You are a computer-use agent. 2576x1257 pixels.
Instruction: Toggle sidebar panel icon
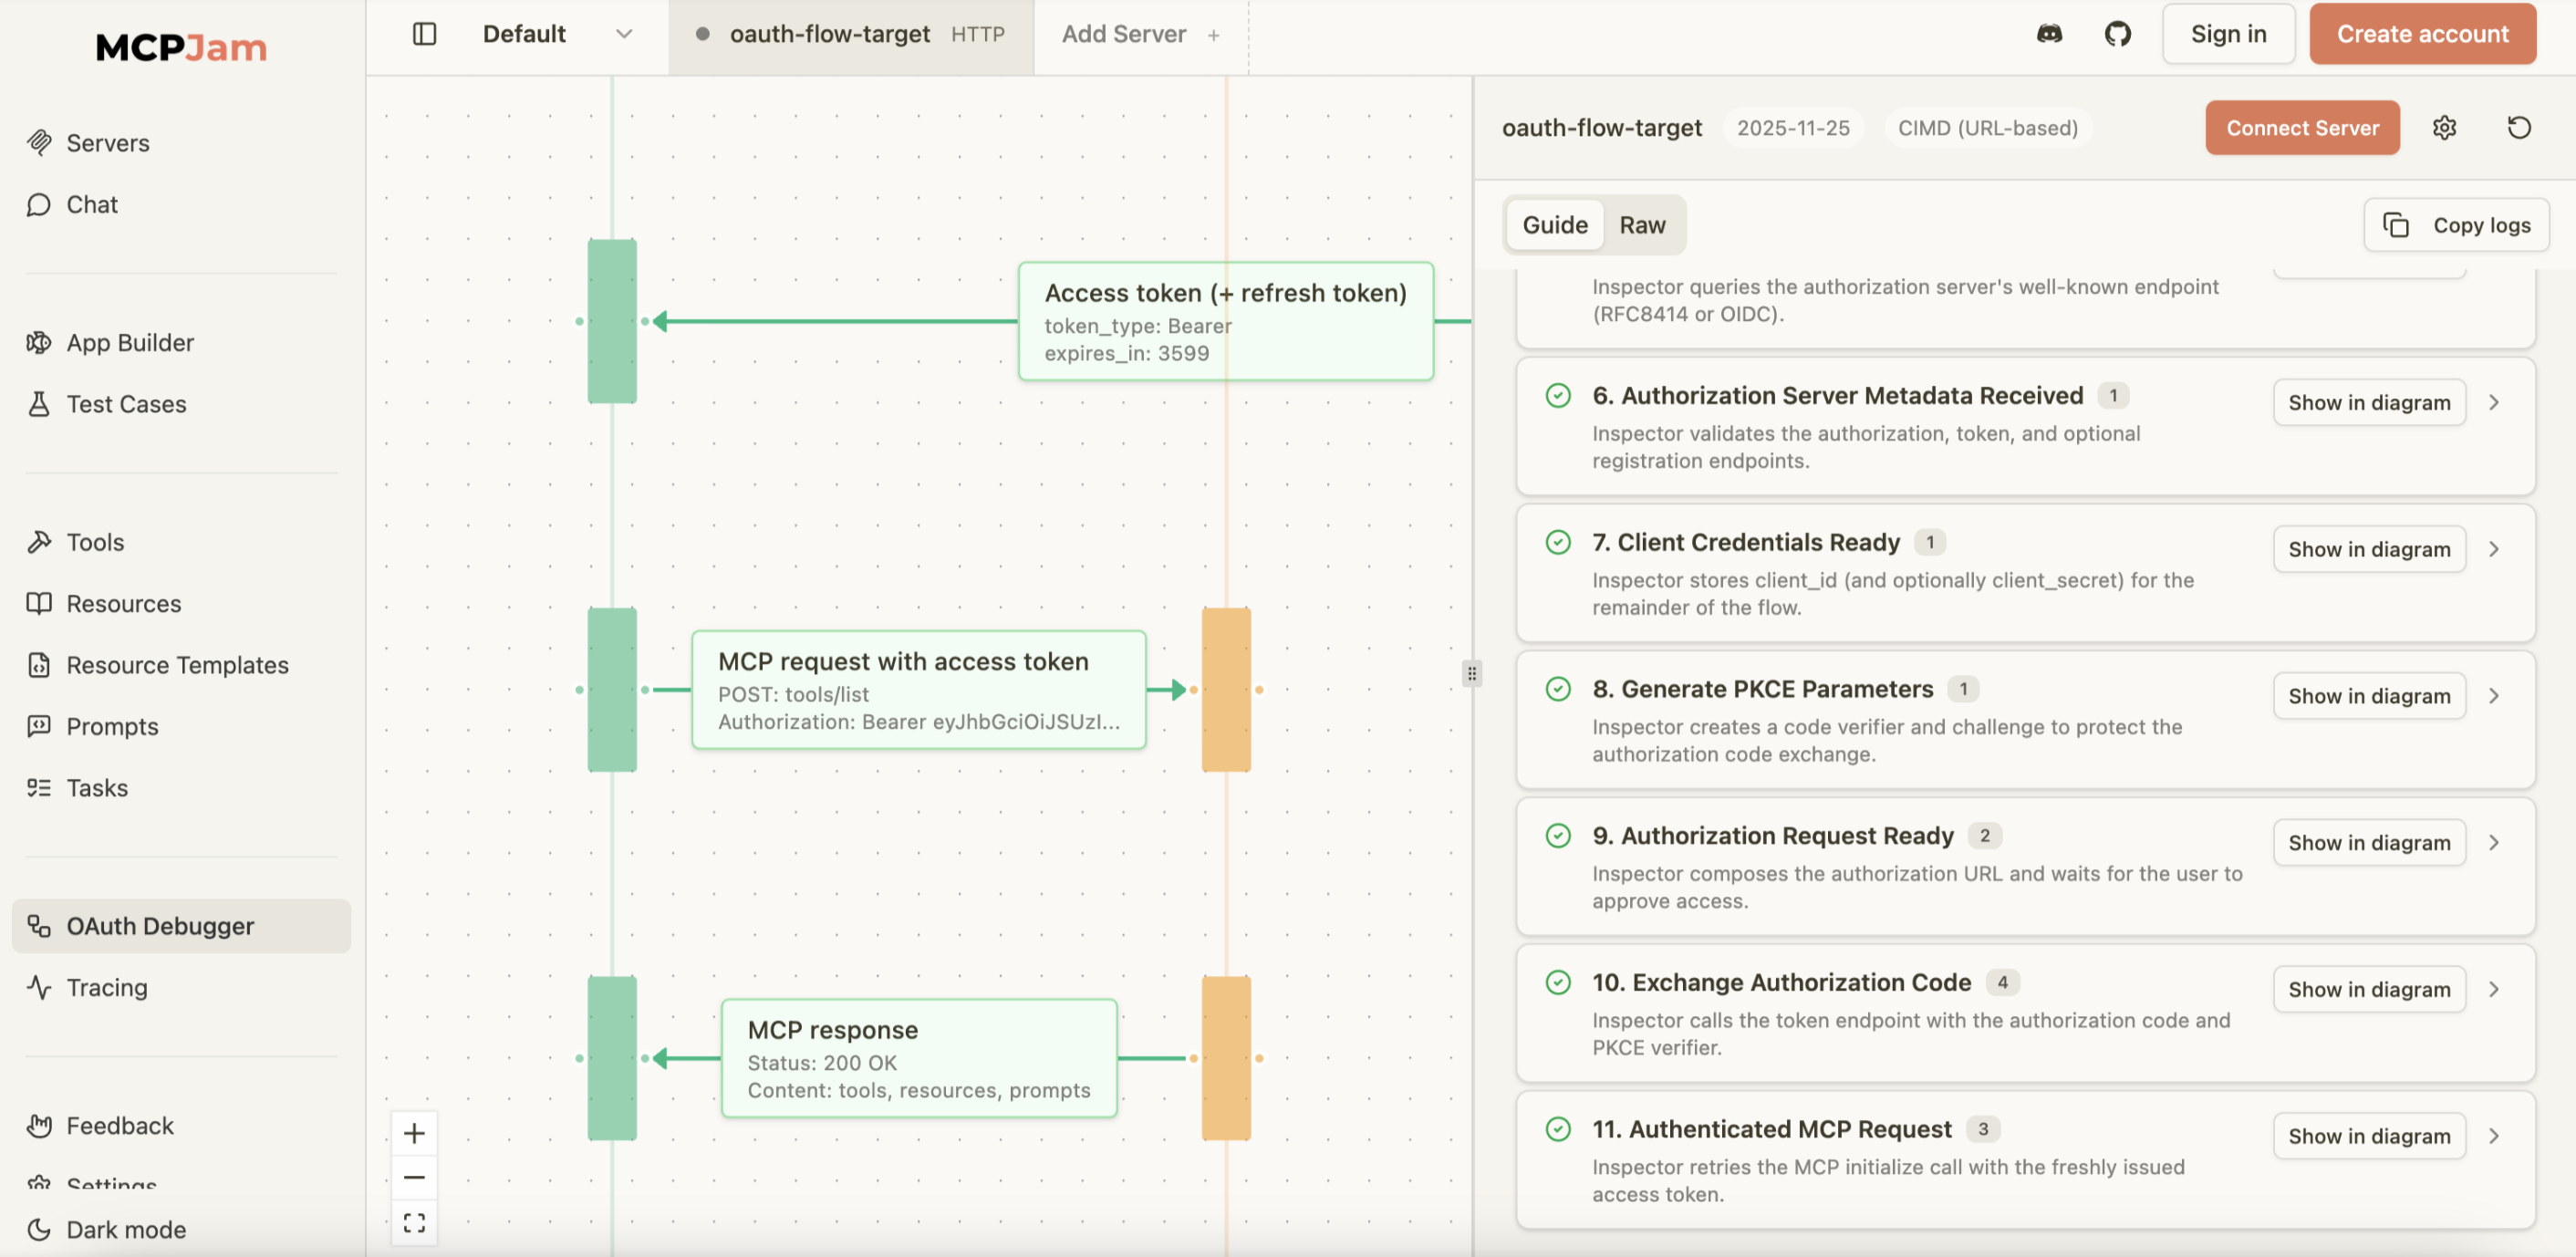coord(424,34)
